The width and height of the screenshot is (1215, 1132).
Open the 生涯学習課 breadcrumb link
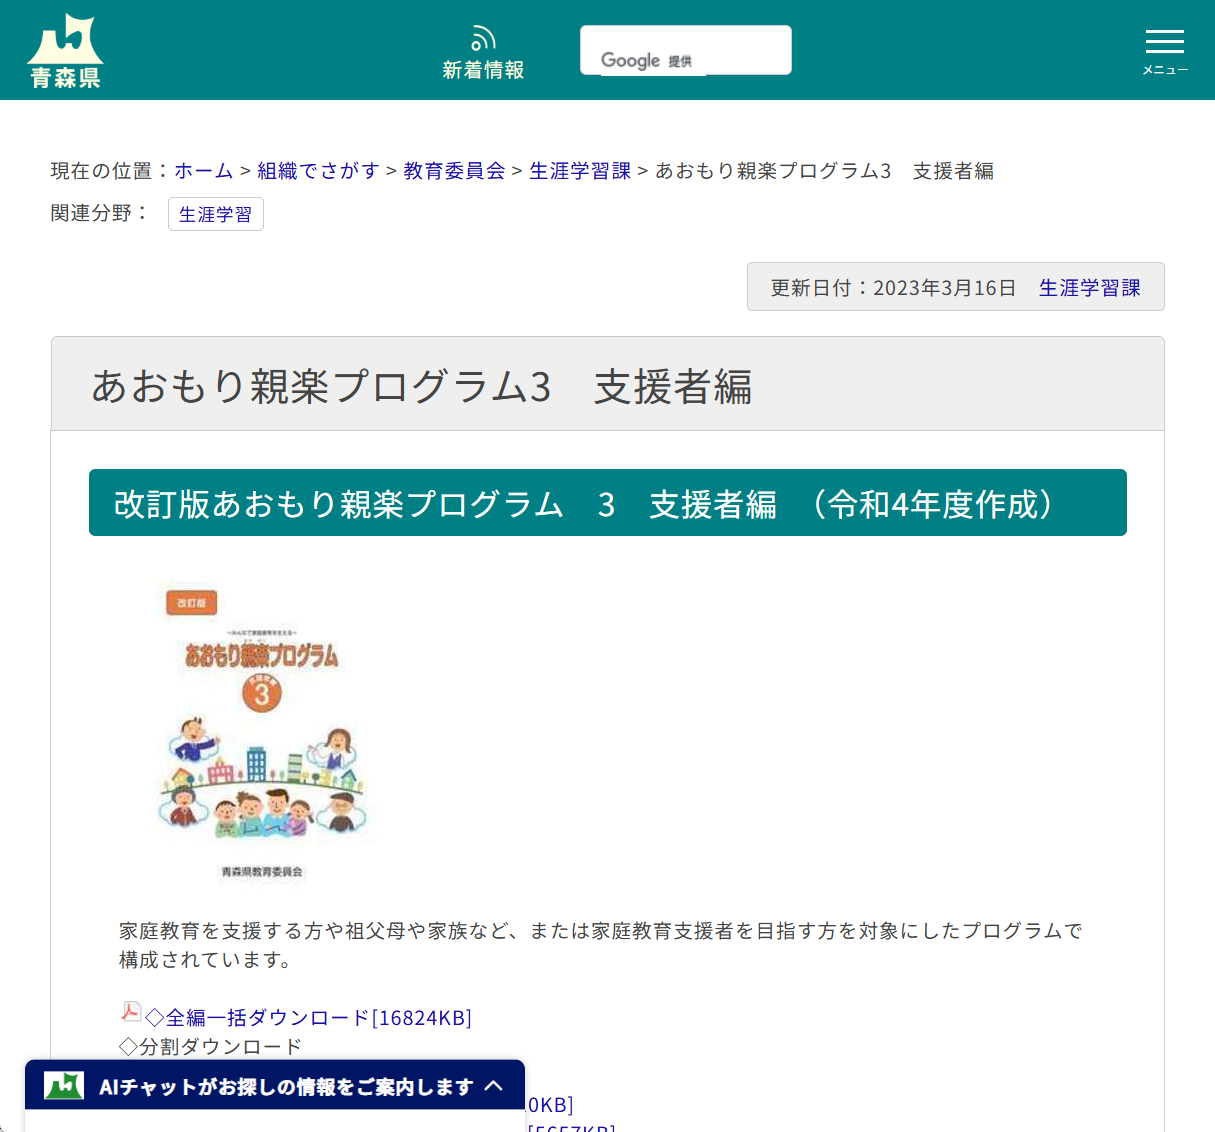coord(579,171)
